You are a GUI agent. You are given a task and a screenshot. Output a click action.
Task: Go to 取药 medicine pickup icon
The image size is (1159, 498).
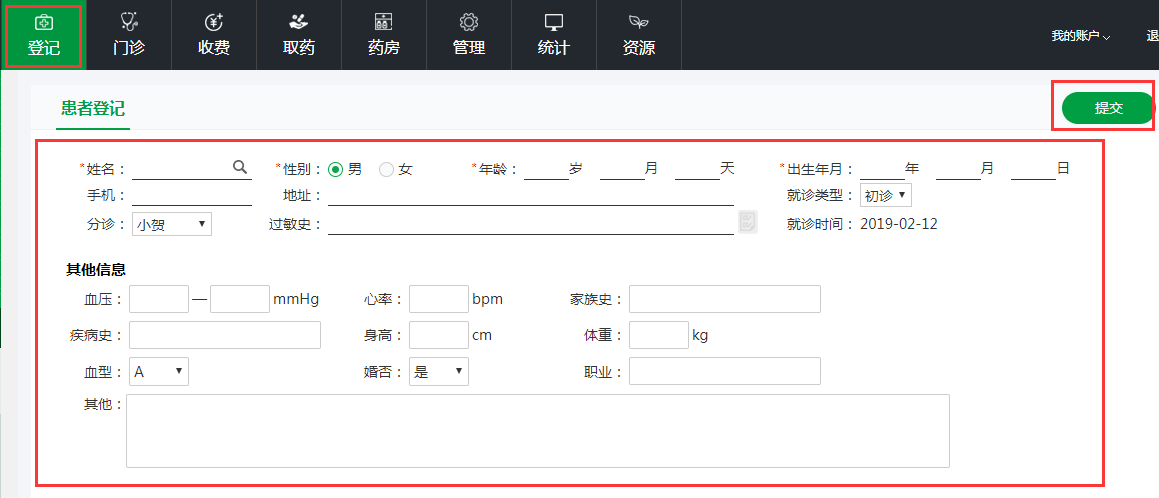tap(298, 22)
